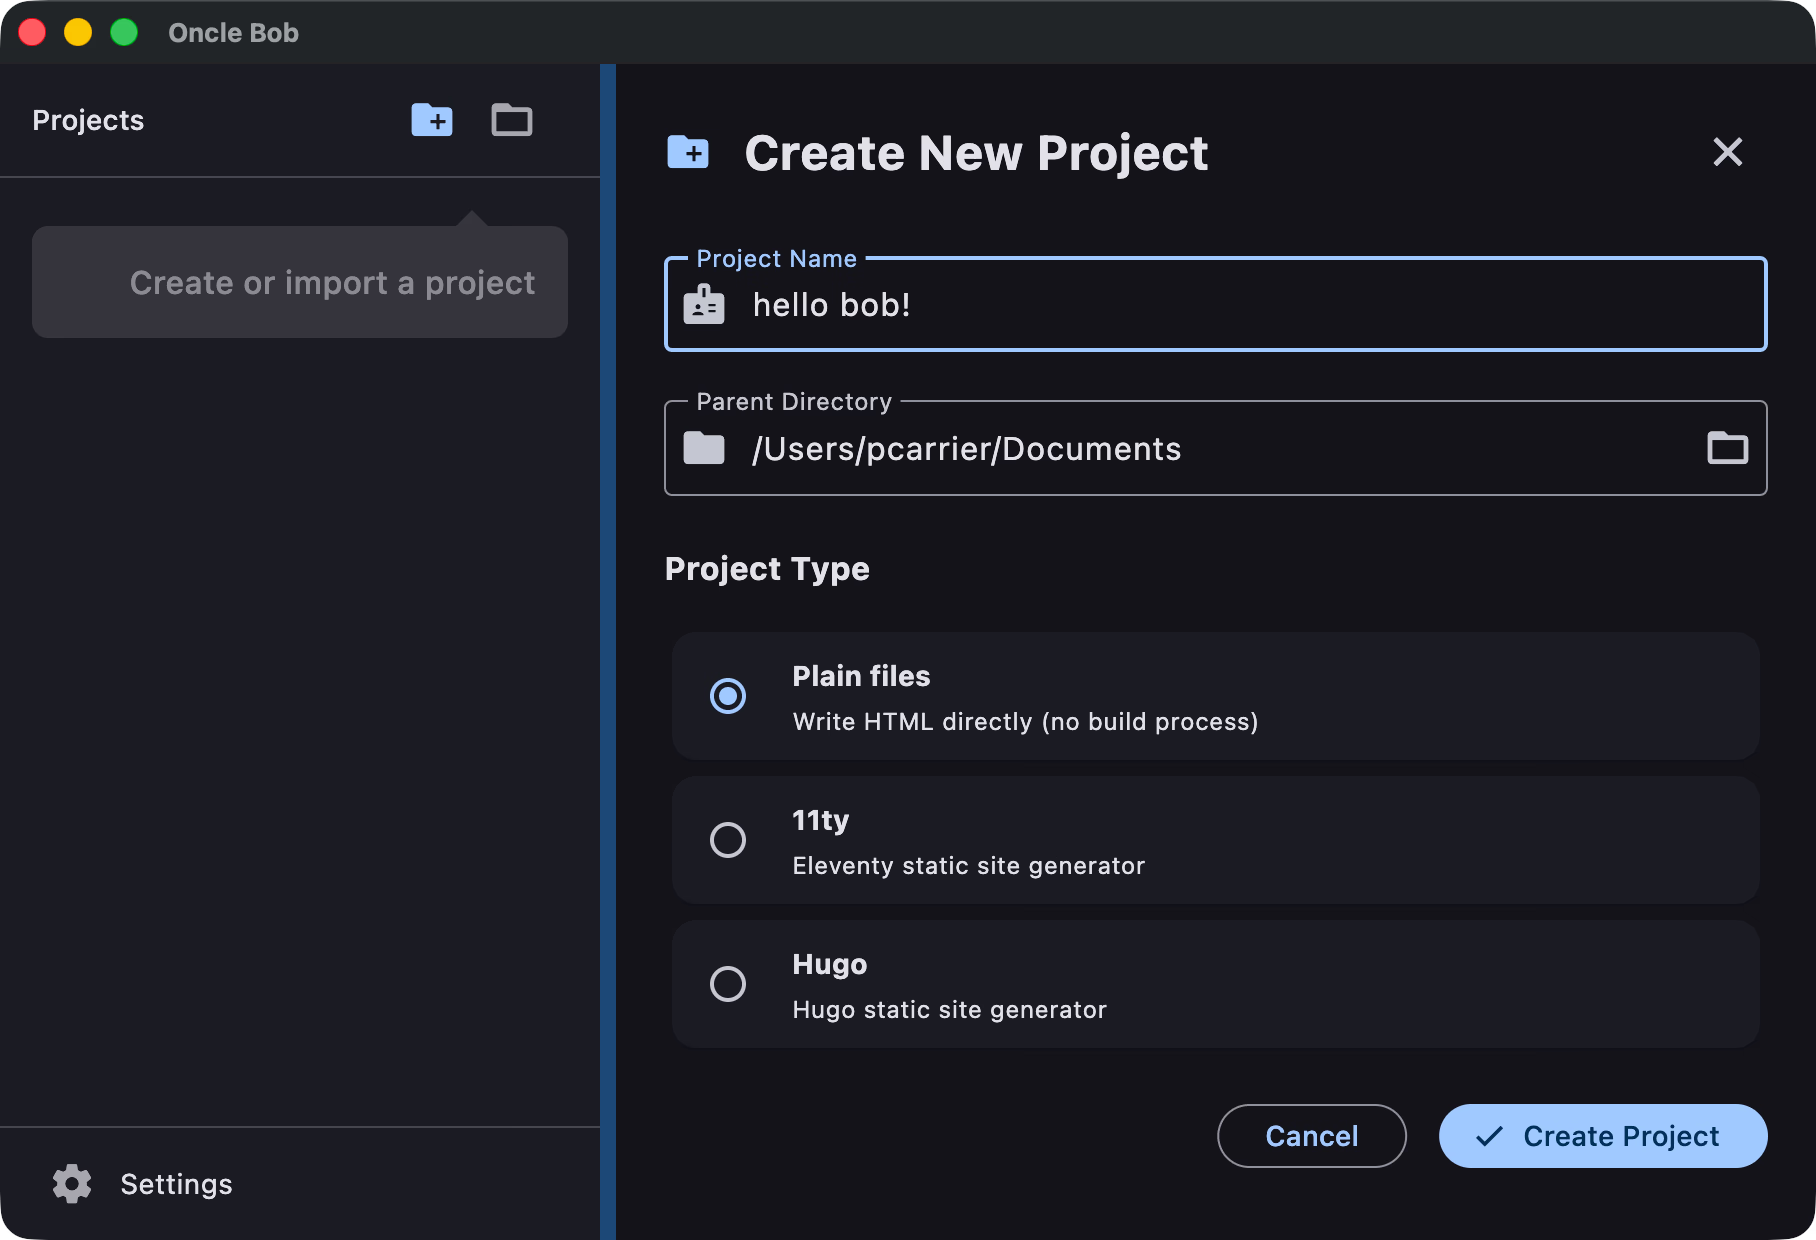Browse directories with the folder icon on the right
This screenshot has height=1240, width=1816.
[1726, 448]
